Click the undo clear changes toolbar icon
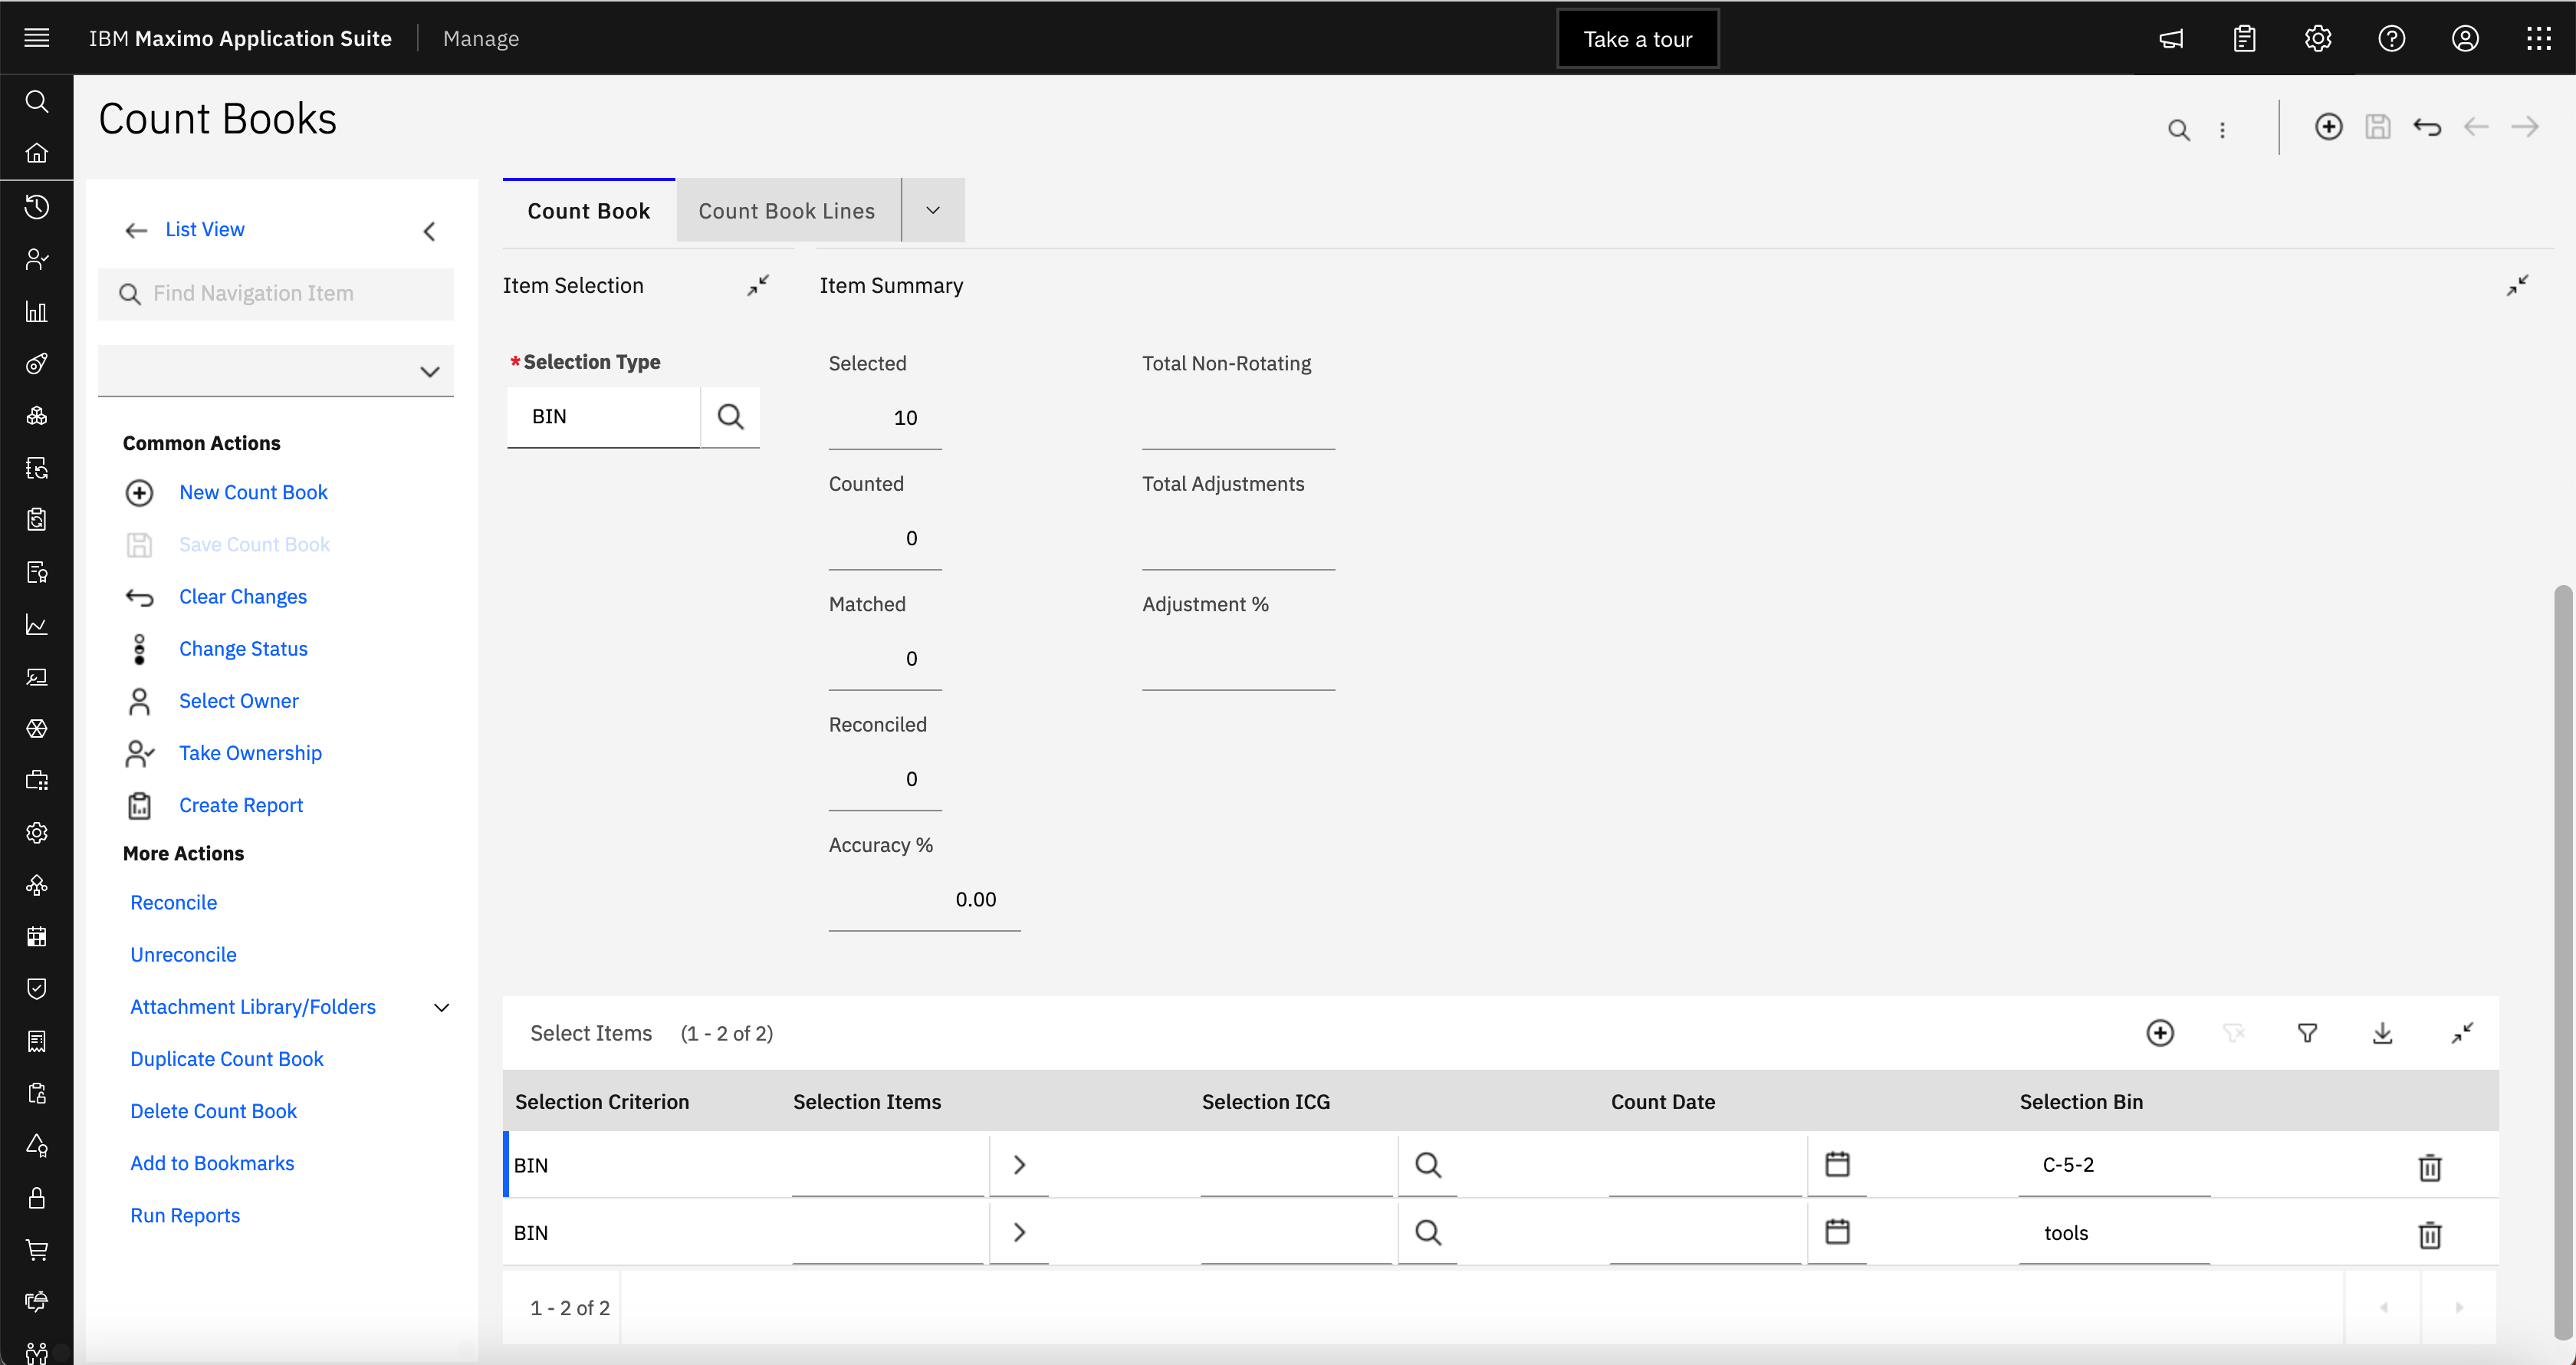Screen dimensions: 2576x1365 coord(2427,127)
